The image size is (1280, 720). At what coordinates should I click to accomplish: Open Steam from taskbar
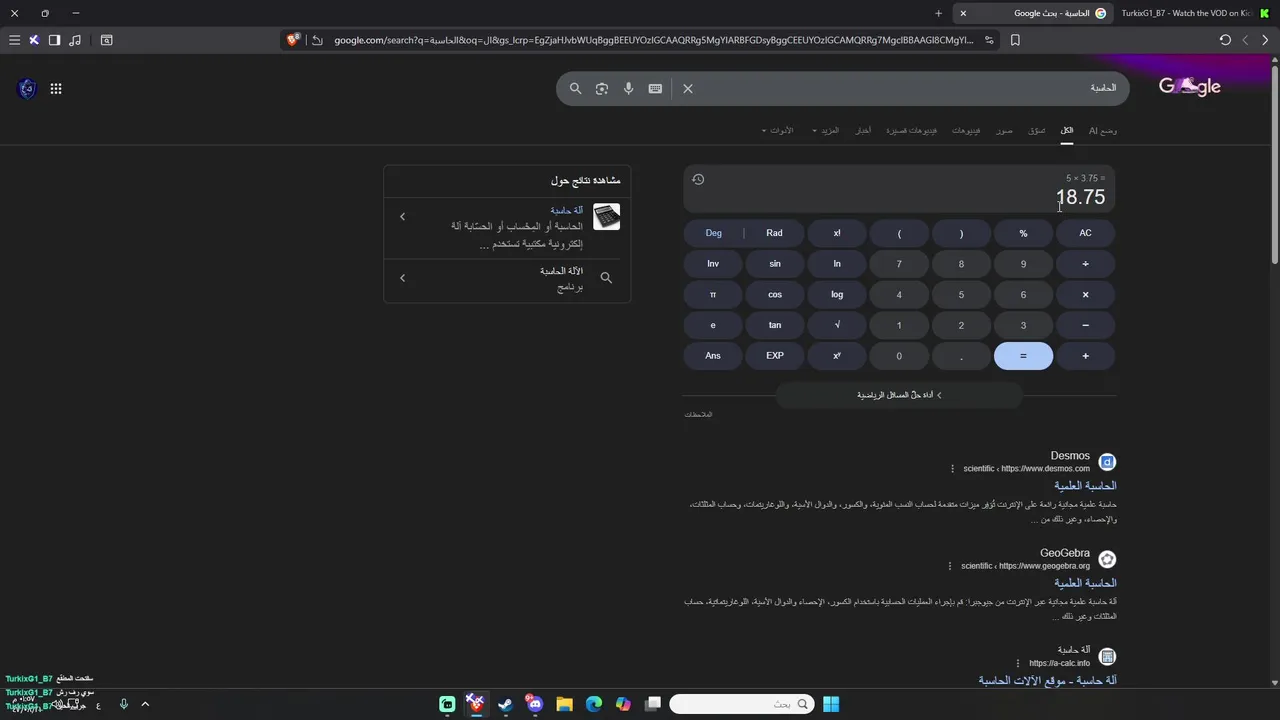coord(505,704)
